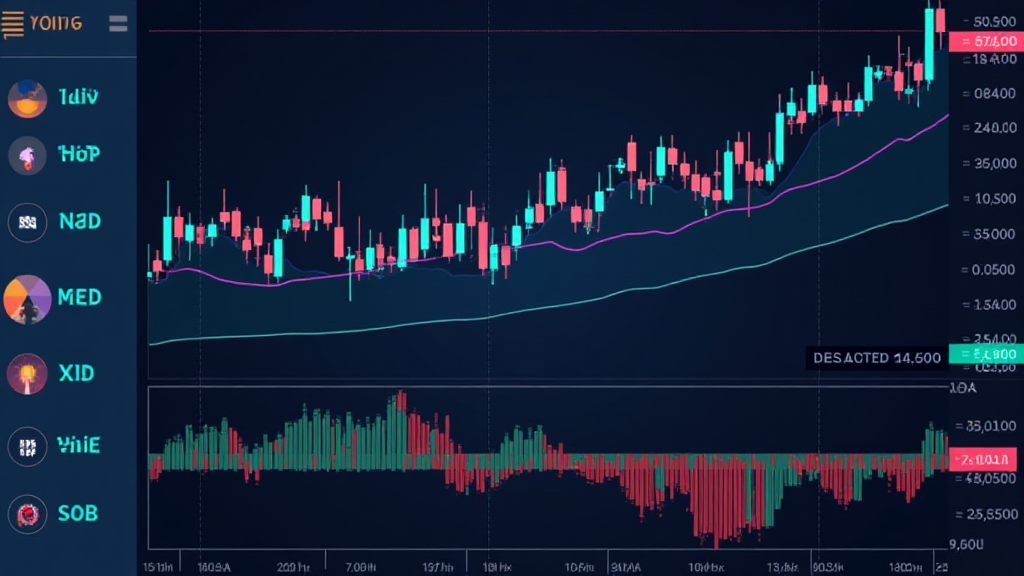
Task: Choose the NaD coin icon
Action: pyautogui.click(x=27, y=221)
